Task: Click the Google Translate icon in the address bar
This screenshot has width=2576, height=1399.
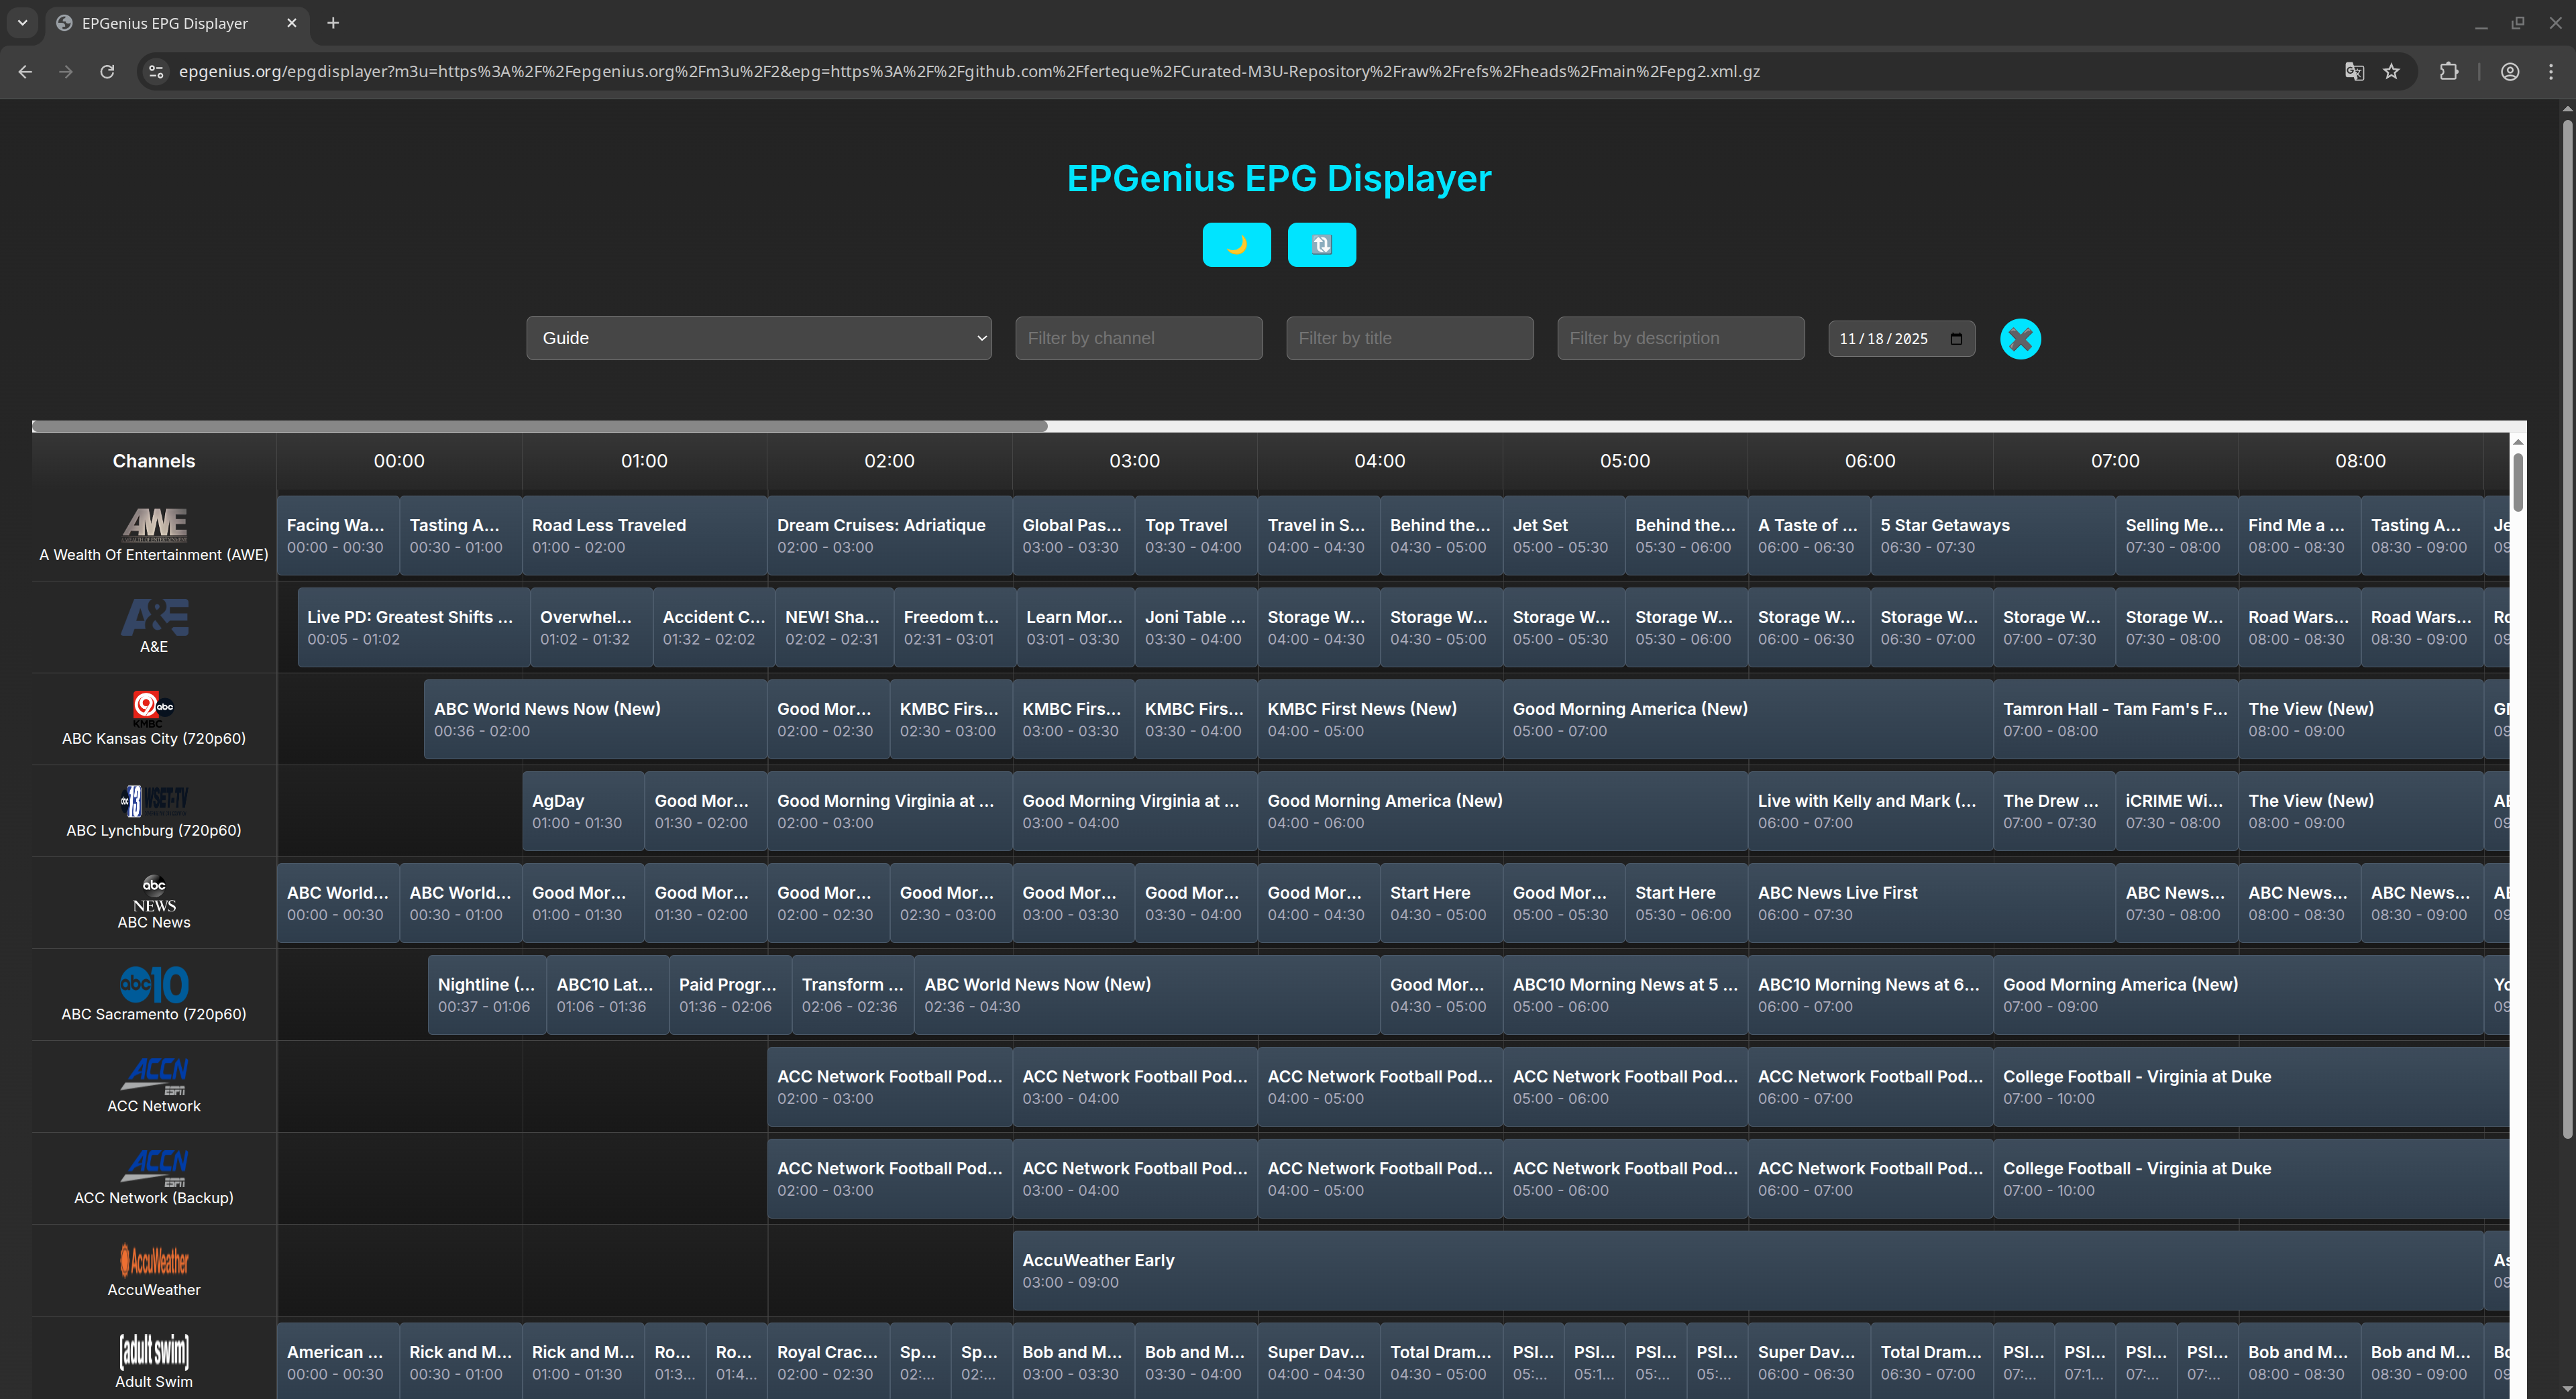Action: tap(2355, 71)
